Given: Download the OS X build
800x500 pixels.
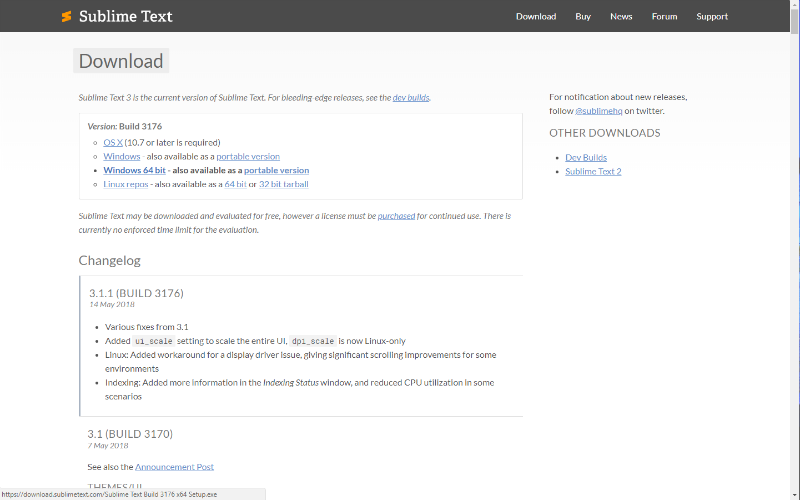Looking at the screenshot, I should point(113,142).
